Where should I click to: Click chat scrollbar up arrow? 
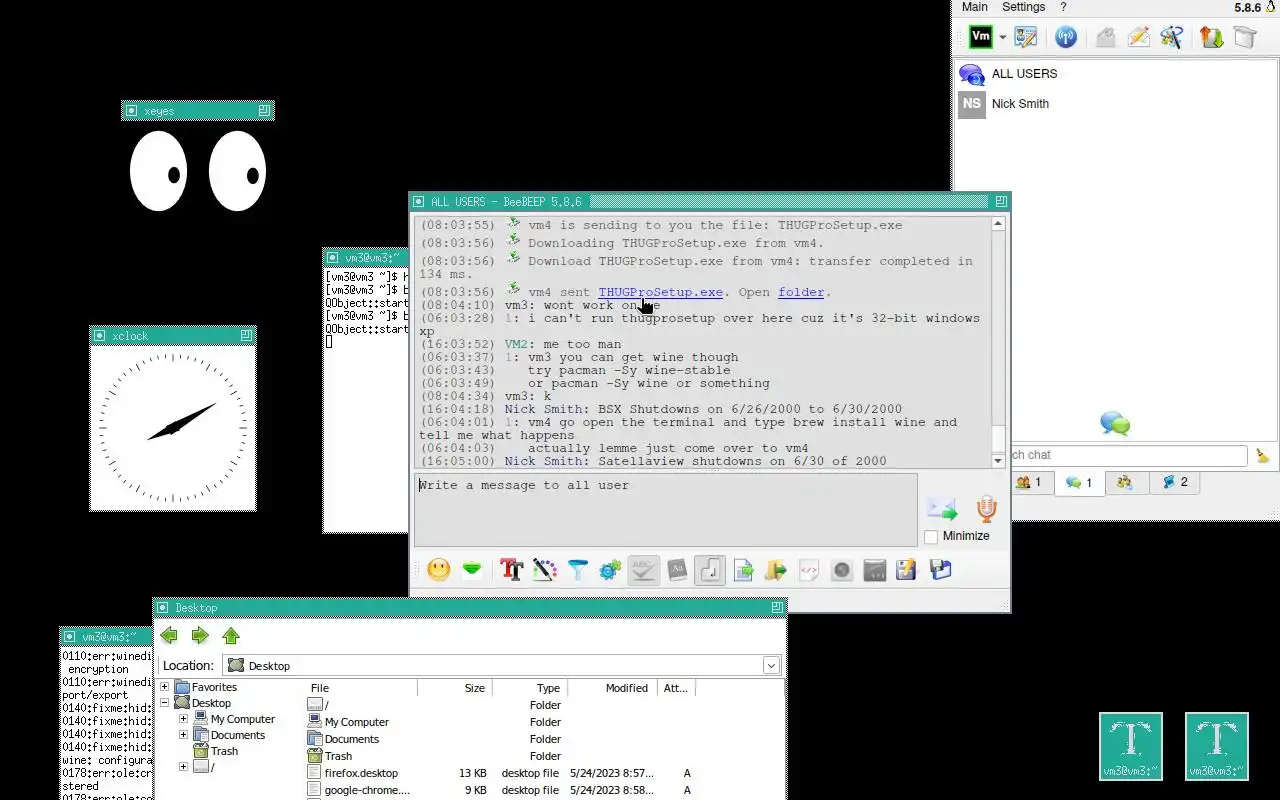pos(998,224)
